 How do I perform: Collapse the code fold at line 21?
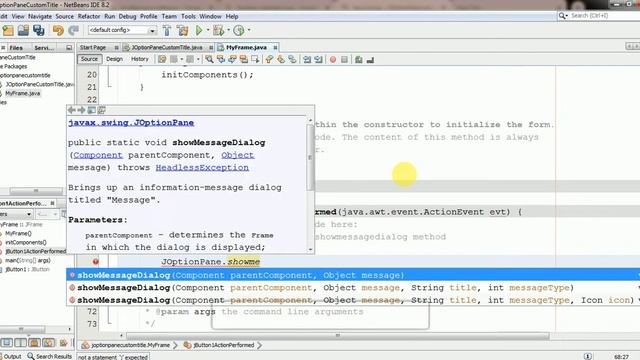pyautogui.click(x=109, y=86)
